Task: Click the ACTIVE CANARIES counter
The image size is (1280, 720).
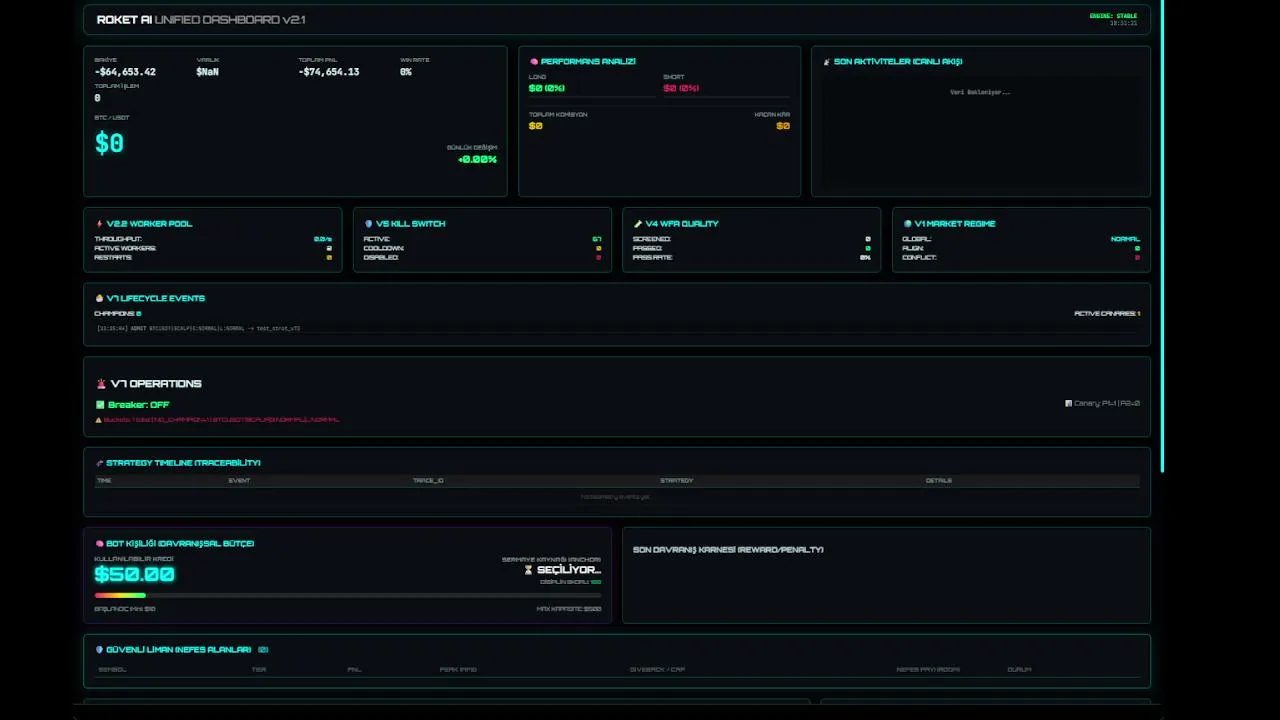Action: tap(1107, 314)
